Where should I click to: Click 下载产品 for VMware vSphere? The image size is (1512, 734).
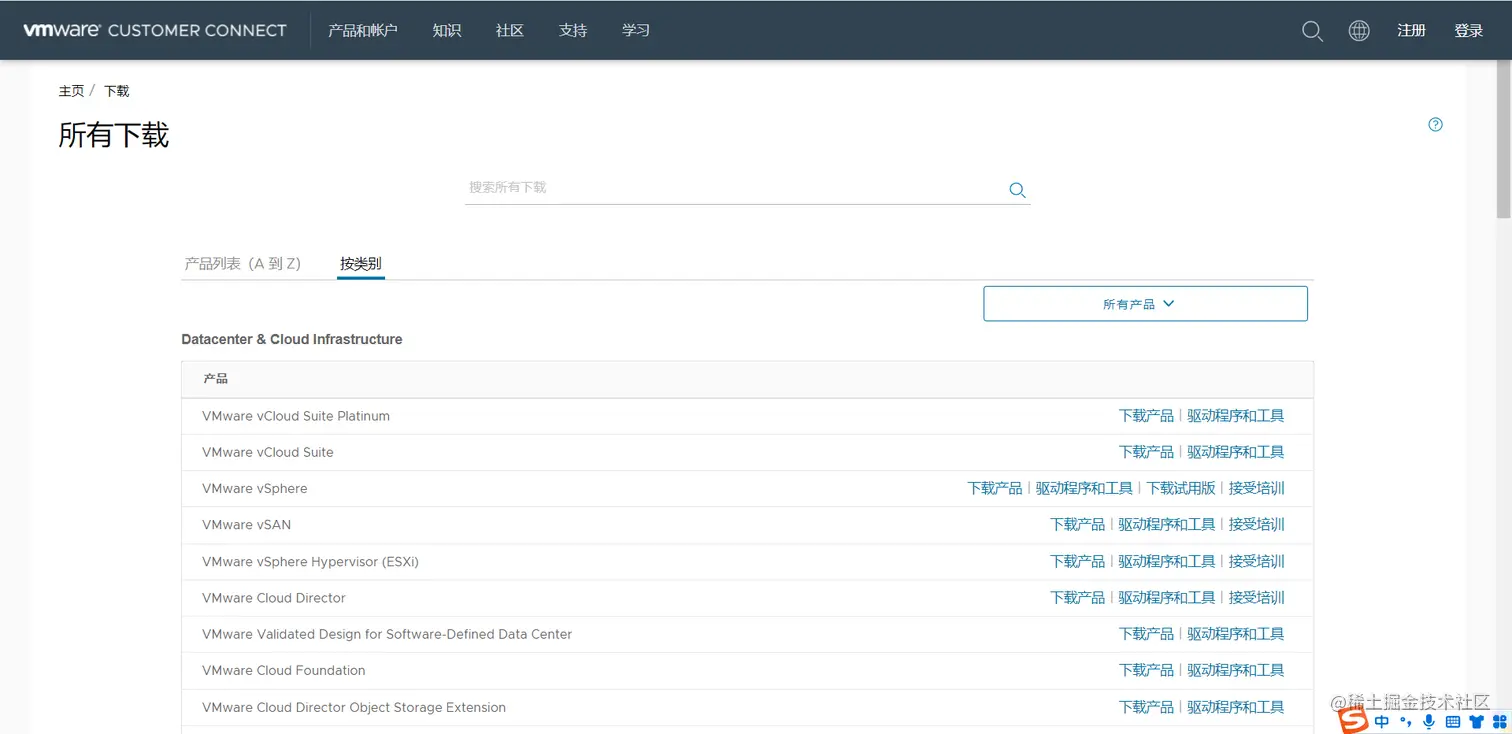(x=995, y=489)
